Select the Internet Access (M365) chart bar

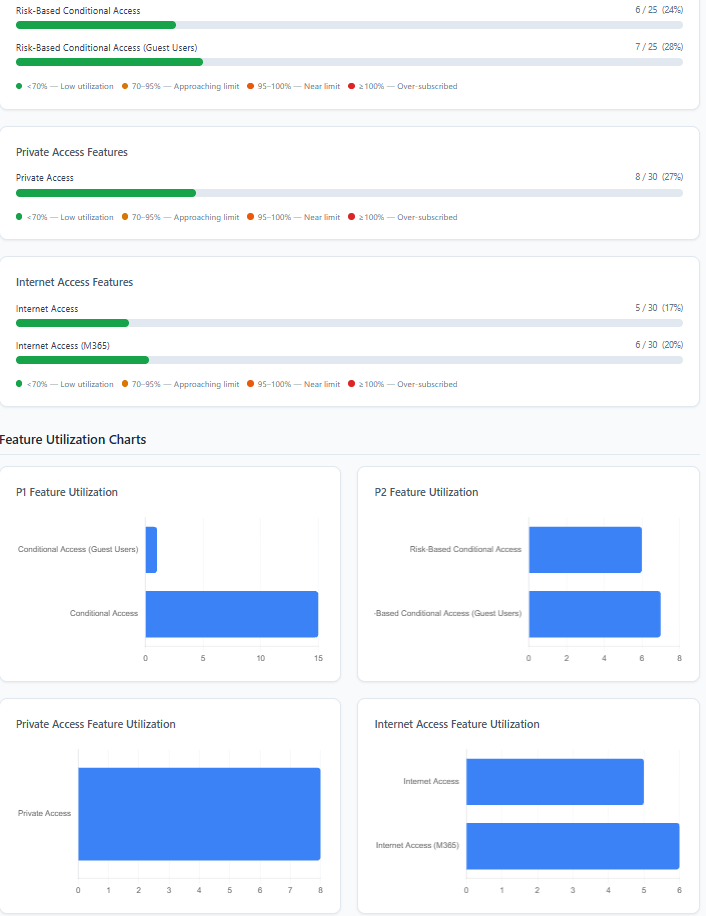572,846
